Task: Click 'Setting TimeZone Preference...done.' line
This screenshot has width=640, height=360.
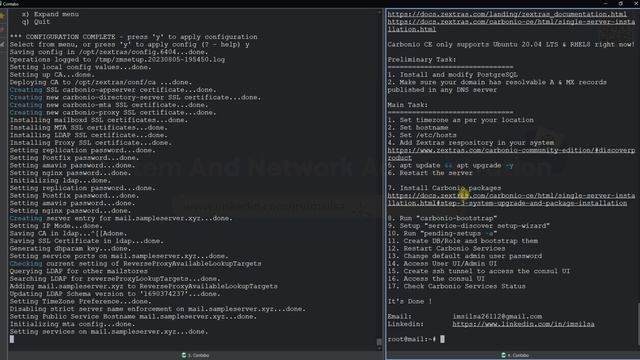Action: (x=81, y=301)
